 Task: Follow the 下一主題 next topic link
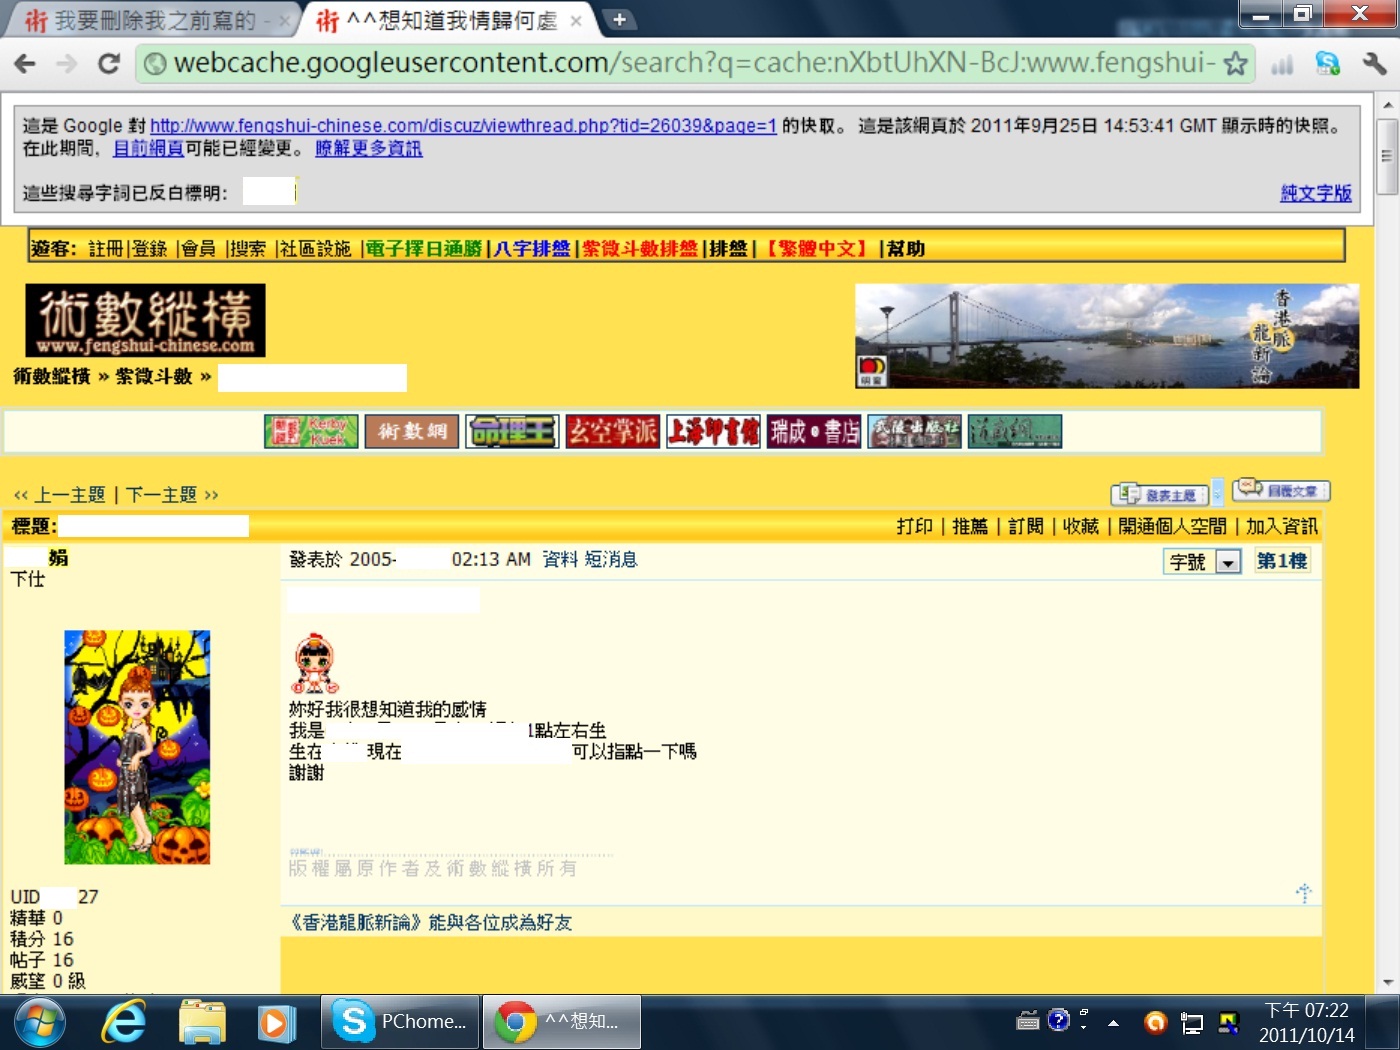click(162, 495)
